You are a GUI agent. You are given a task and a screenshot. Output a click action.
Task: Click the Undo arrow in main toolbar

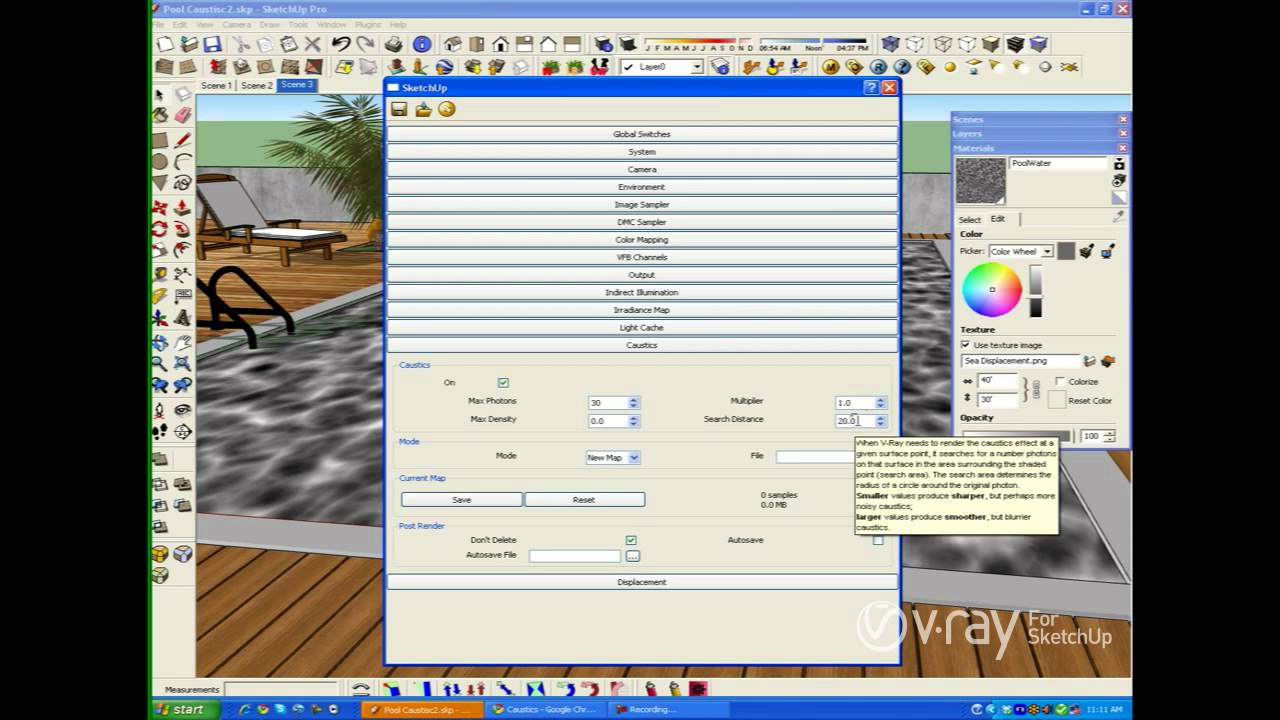point(341,44)
